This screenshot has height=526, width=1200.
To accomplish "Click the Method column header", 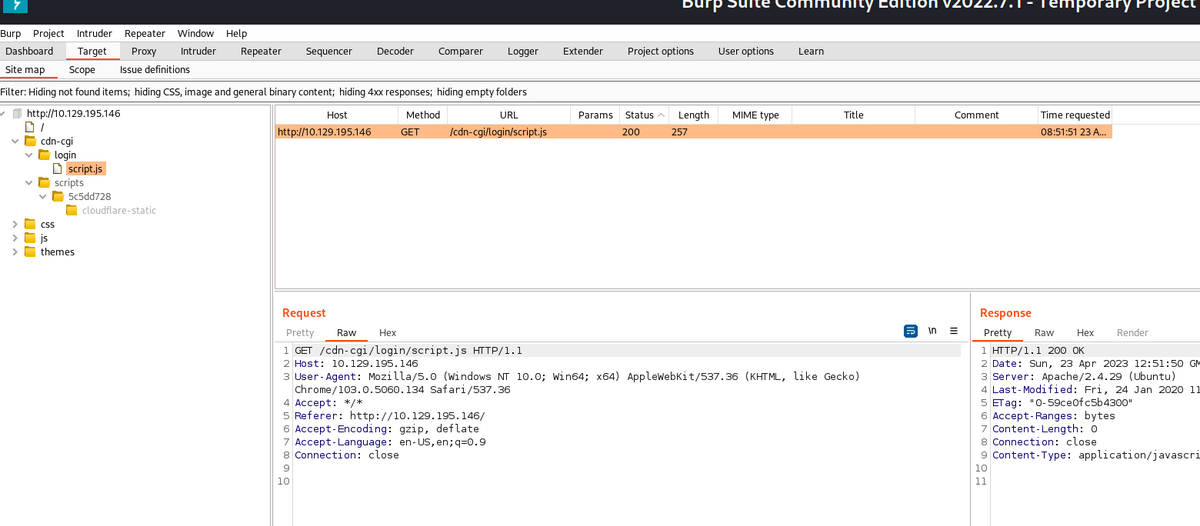I will (423, 115).
